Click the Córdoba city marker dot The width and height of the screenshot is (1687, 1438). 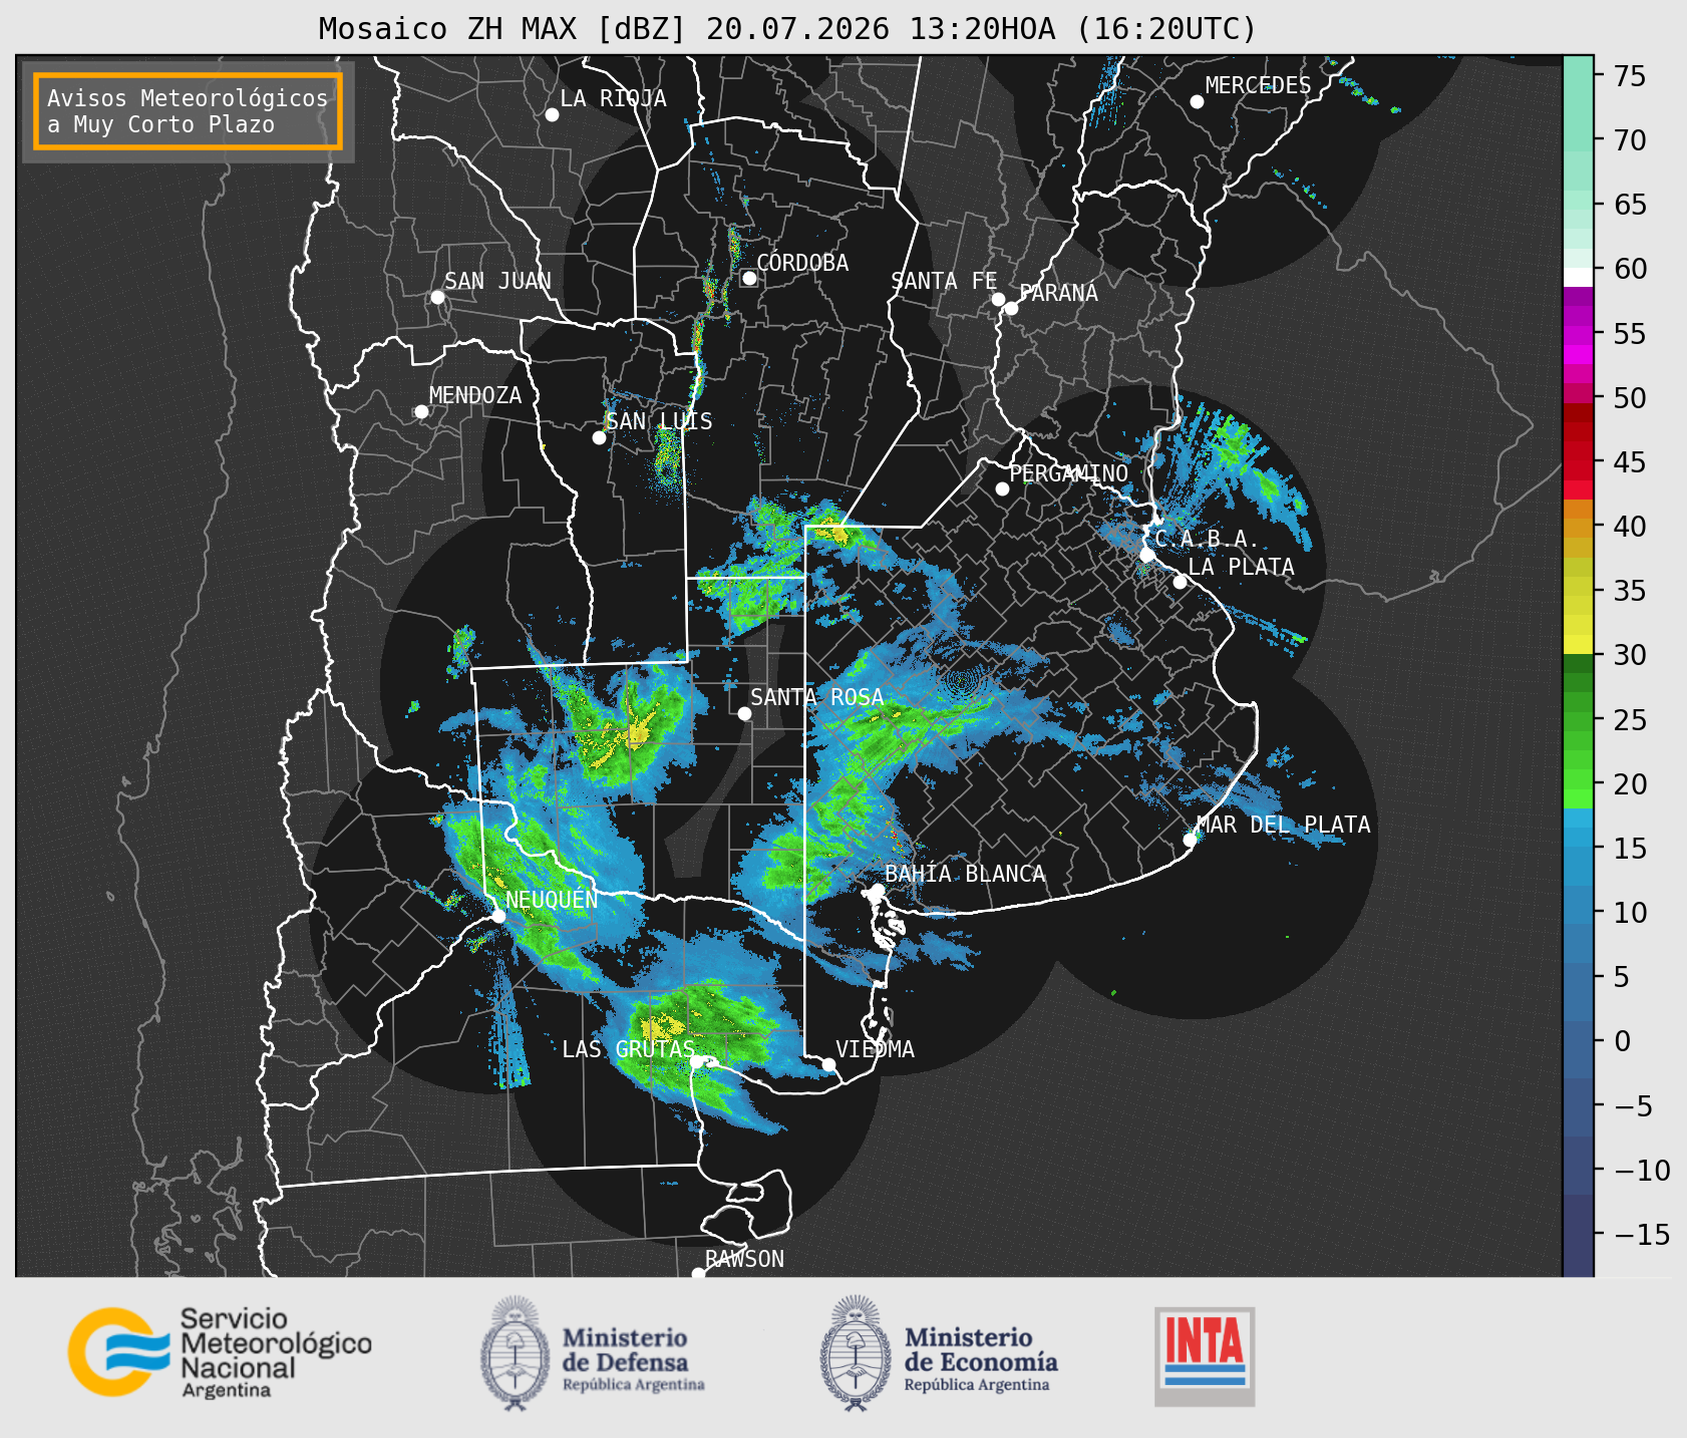[x=749, y=278]
